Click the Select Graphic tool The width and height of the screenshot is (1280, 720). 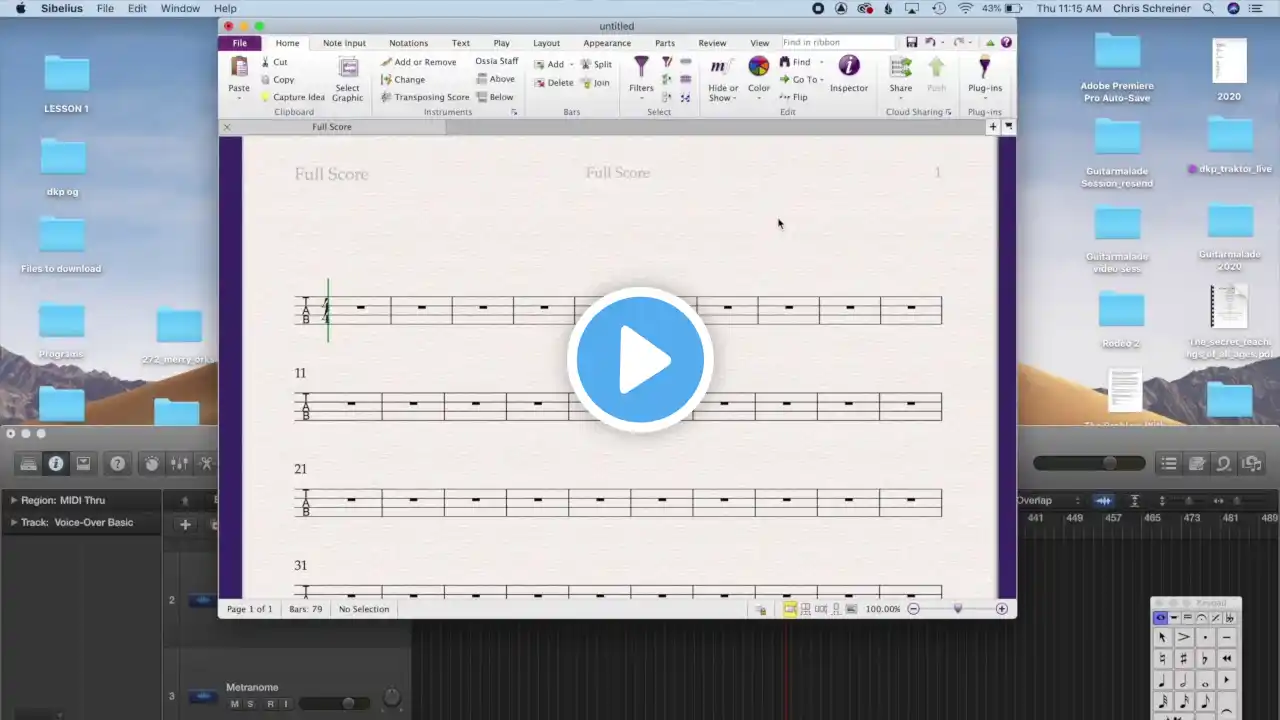tap(348, 79)
